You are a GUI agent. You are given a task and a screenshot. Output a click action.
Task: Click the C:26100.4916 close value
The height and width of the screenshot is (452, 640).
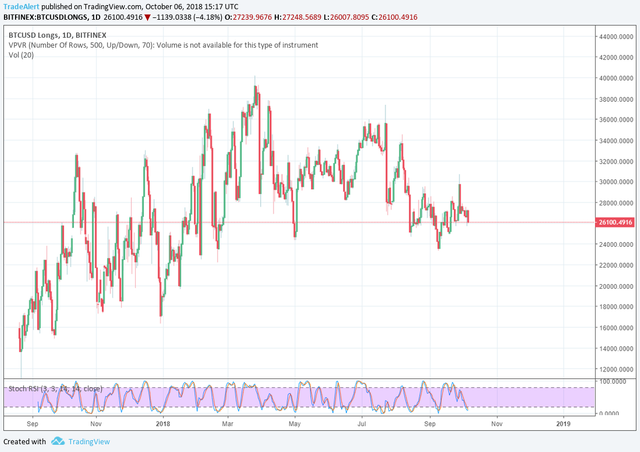coord(394,17)
